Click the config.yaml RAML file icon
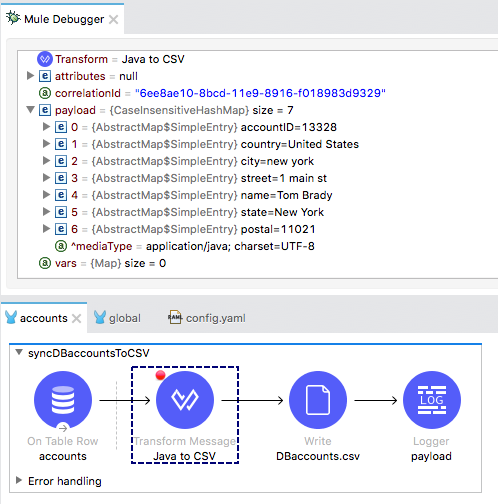The height and width of the screenshot is (504, 498). click(175, 318)
